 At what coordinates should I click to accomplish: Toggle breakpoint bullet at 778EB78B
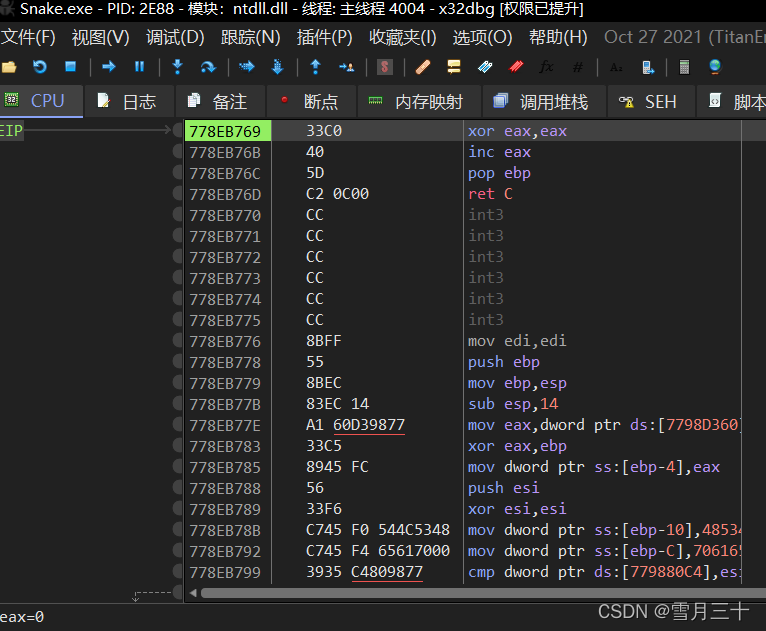point(178,529)
